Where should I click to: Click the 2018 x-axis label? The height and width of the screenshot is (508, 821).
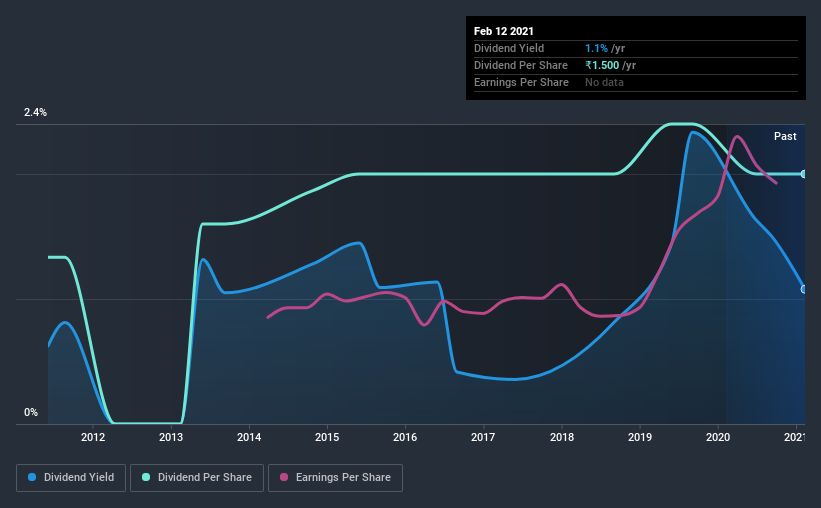[561, 437]
